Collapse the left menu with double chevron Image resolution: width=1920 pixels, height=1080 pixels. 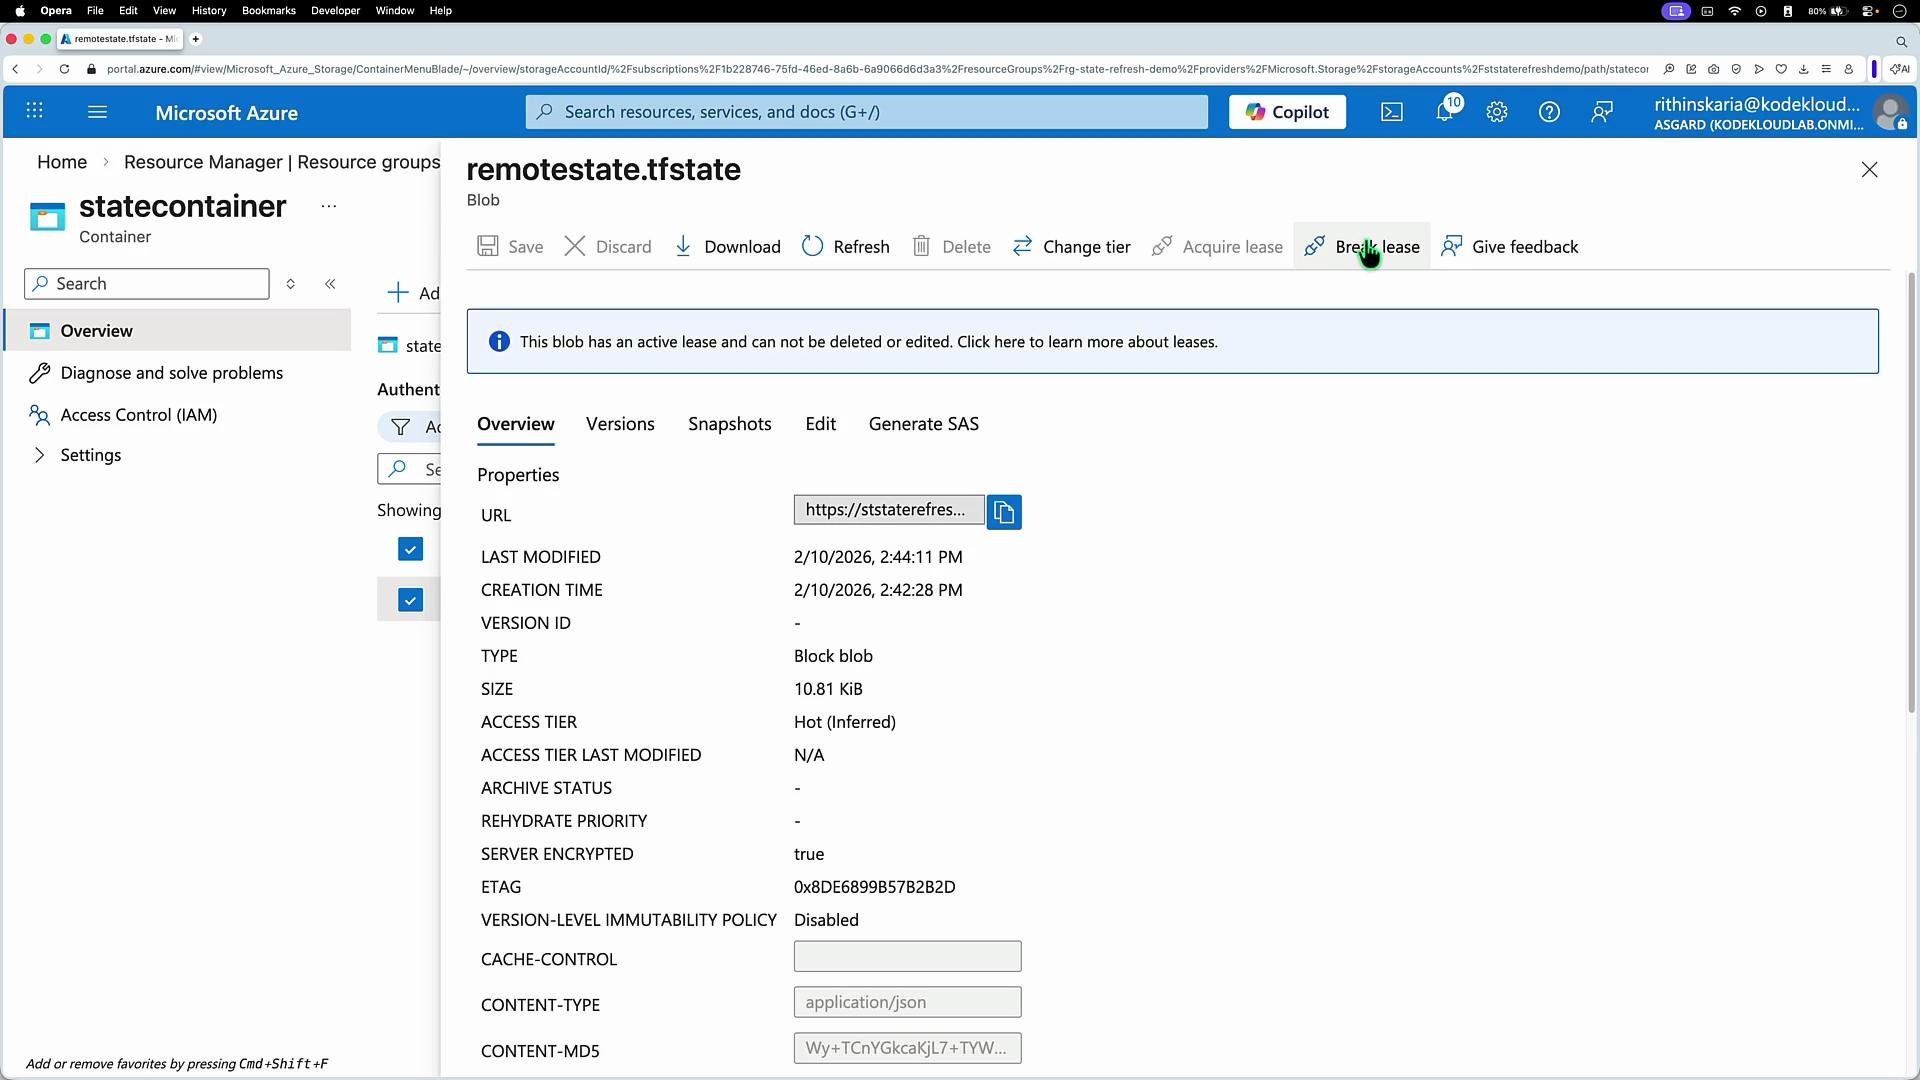tap(330, 284)
